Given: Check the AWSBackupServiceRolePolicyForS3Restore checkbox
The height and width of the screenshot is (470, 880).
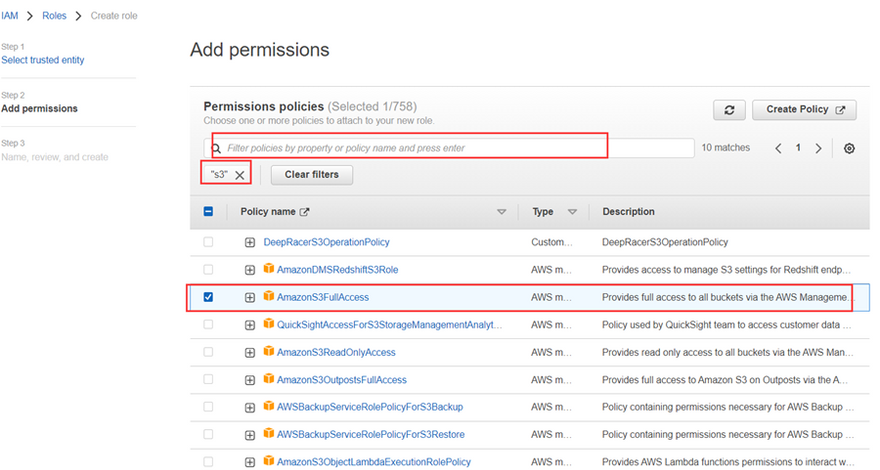Looking at the screenshot, I should point(208,434).
